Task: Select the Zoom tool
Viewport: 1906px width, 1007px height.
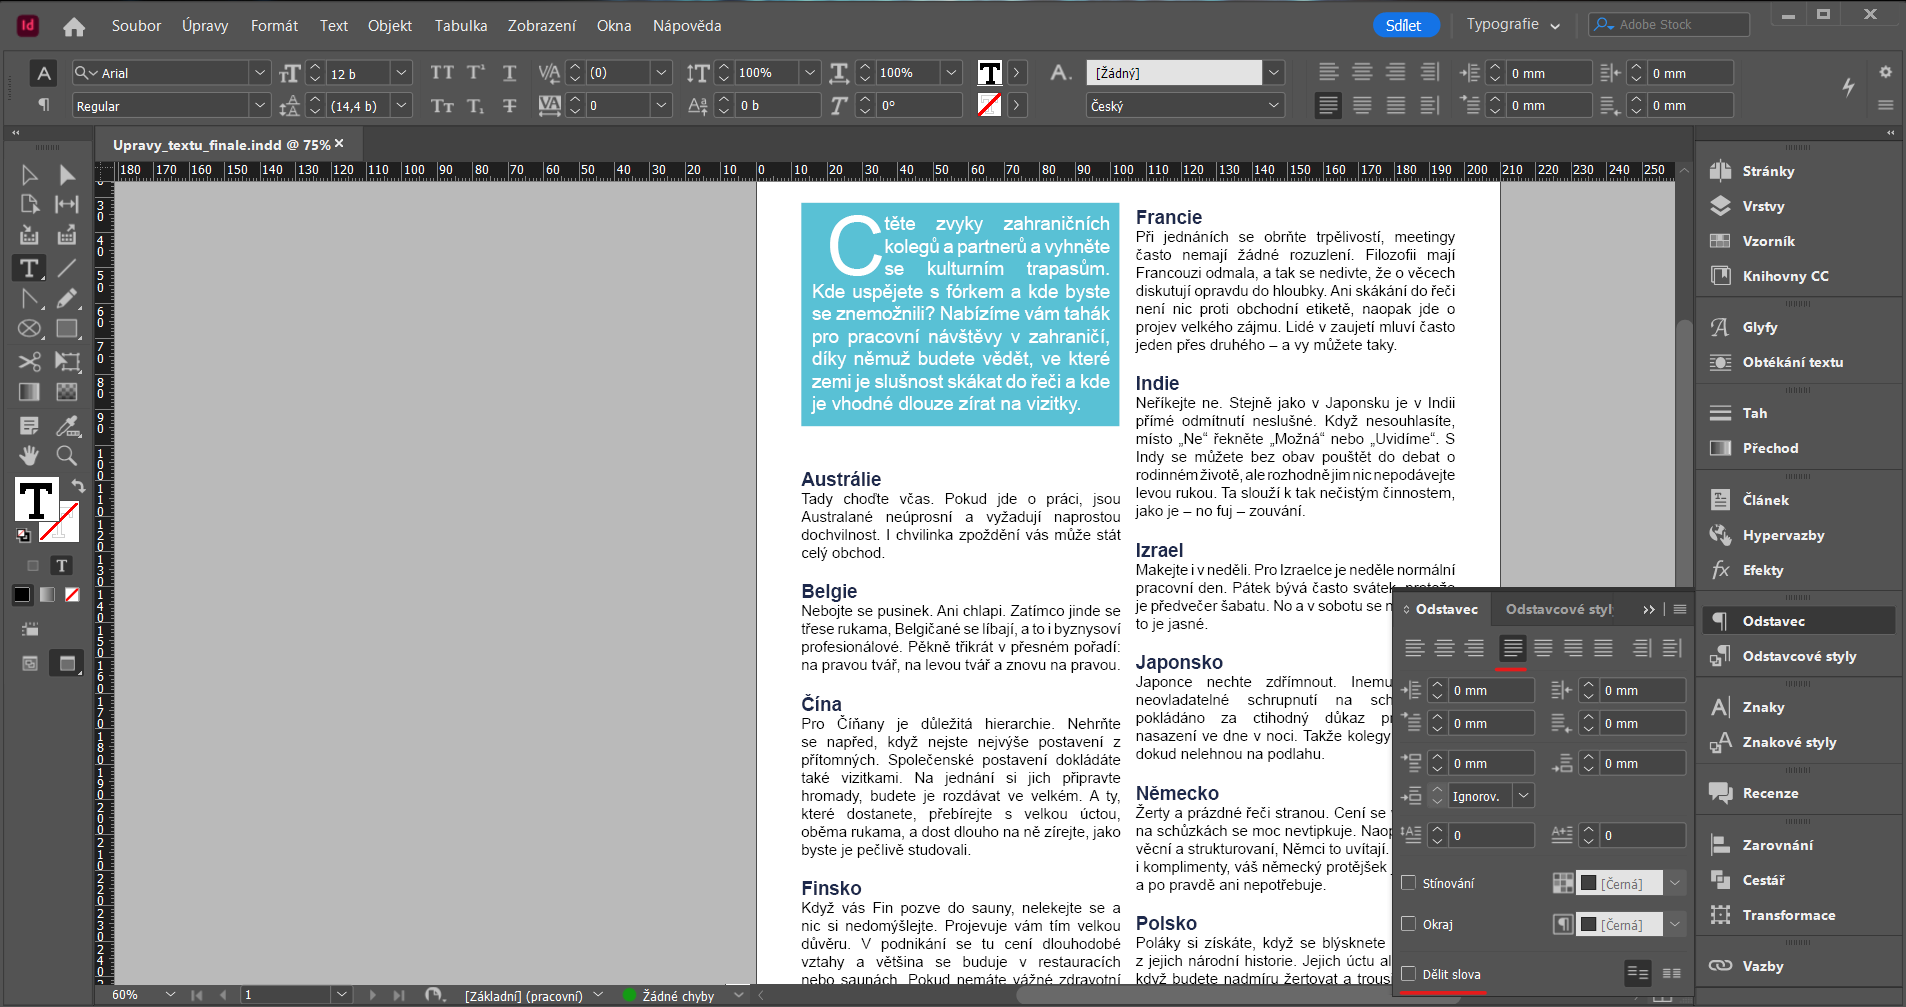Action: (66, 456)
